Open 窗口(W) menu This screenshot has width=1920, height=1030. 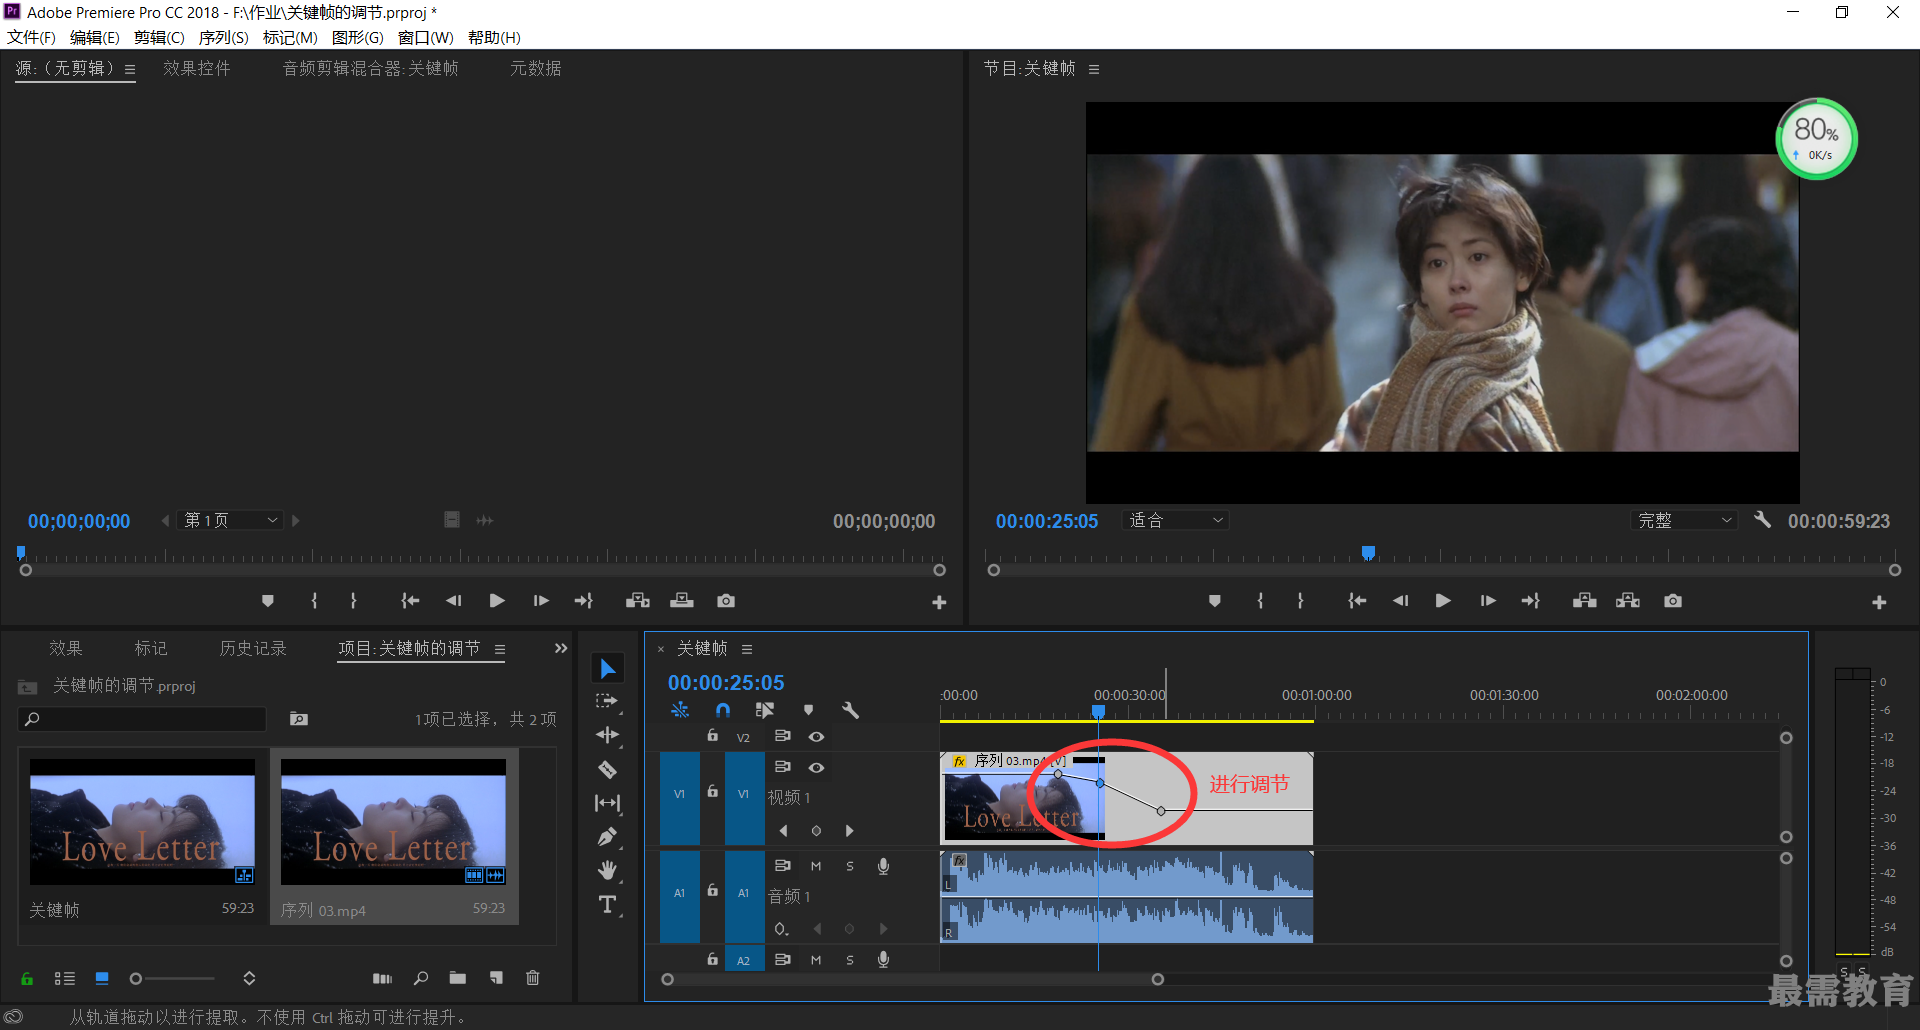point(425,37)
